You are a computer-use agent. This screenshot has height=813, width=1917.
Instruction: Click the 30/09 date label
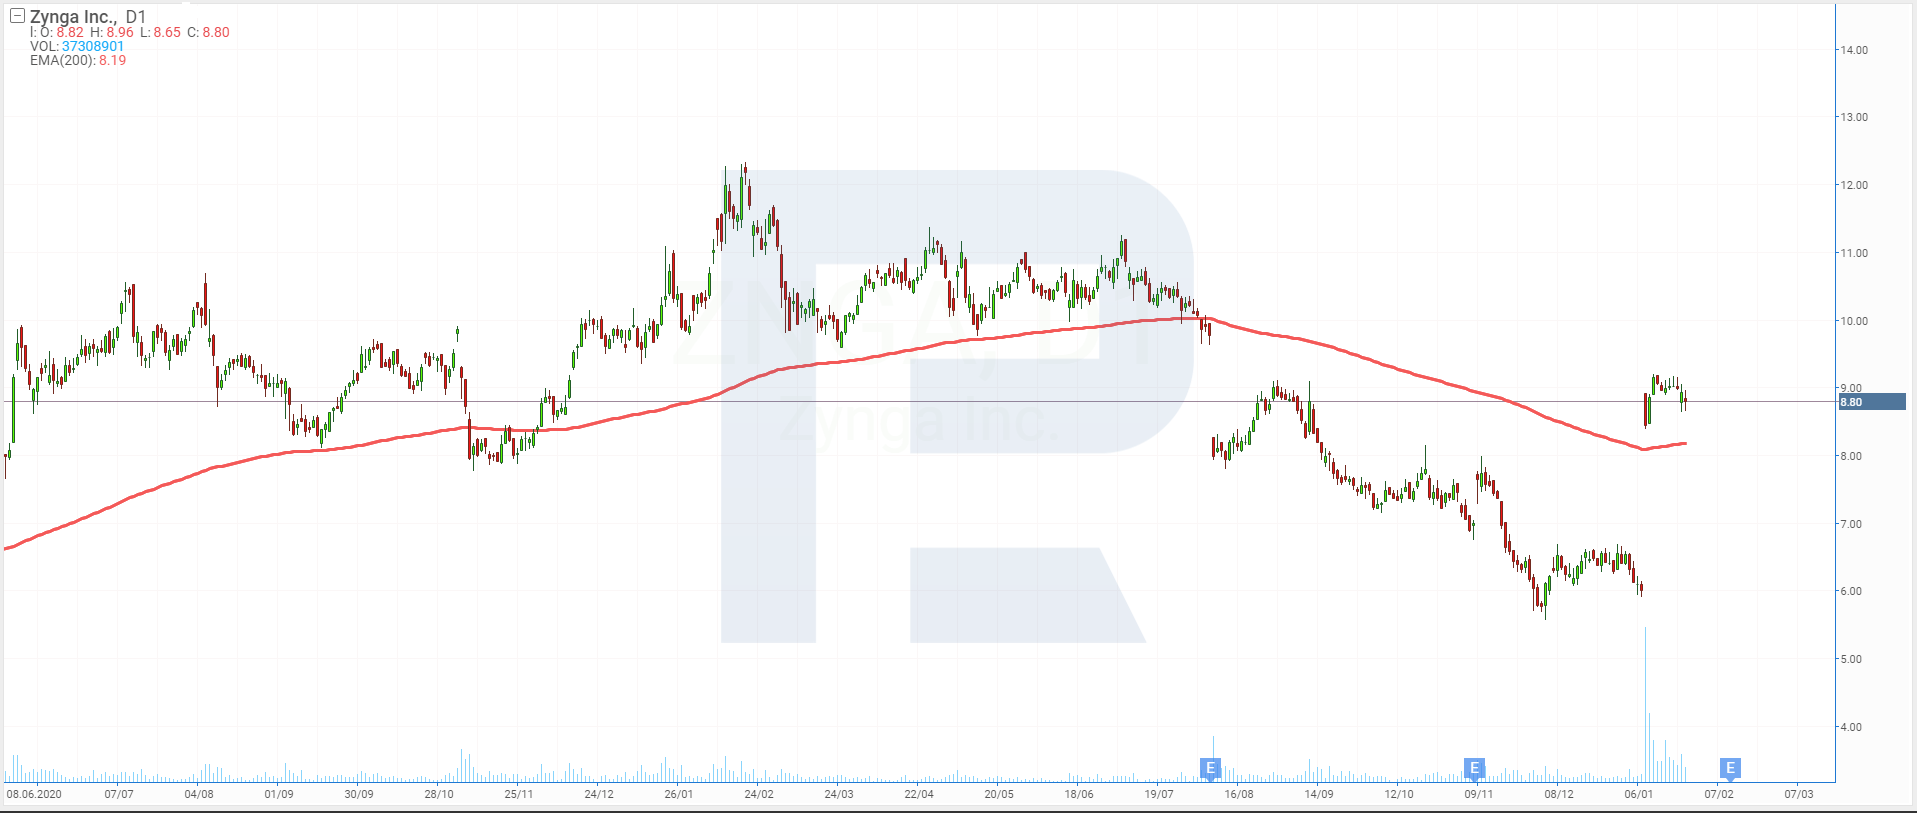point(359,794)
